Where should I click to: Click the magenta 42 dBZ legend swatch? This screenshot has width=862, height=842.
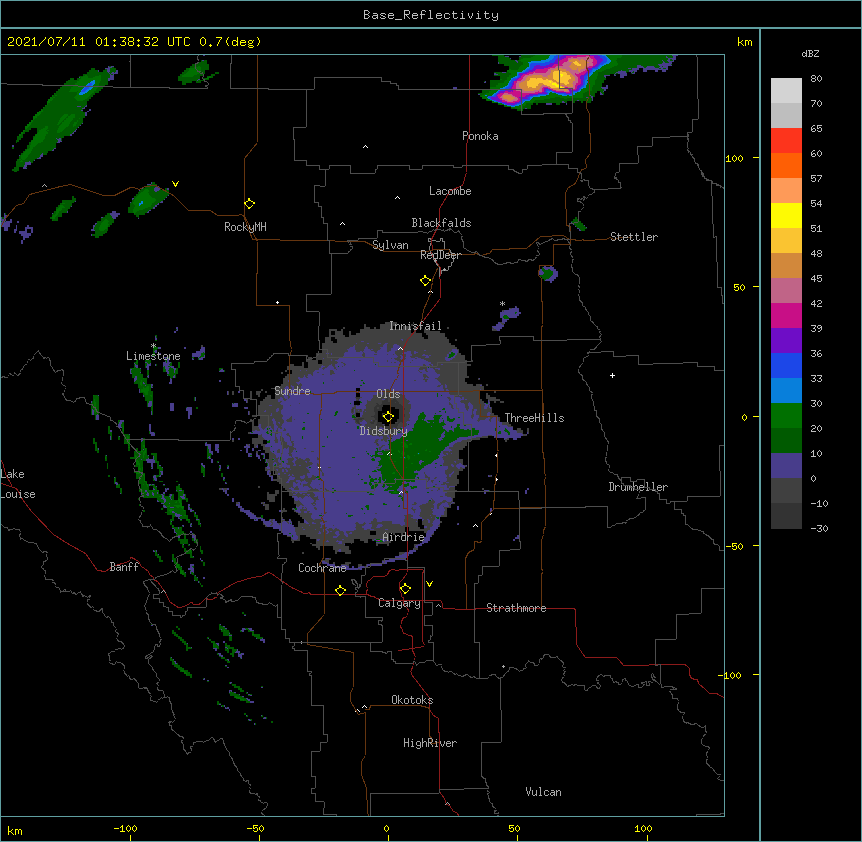[786, 315]
